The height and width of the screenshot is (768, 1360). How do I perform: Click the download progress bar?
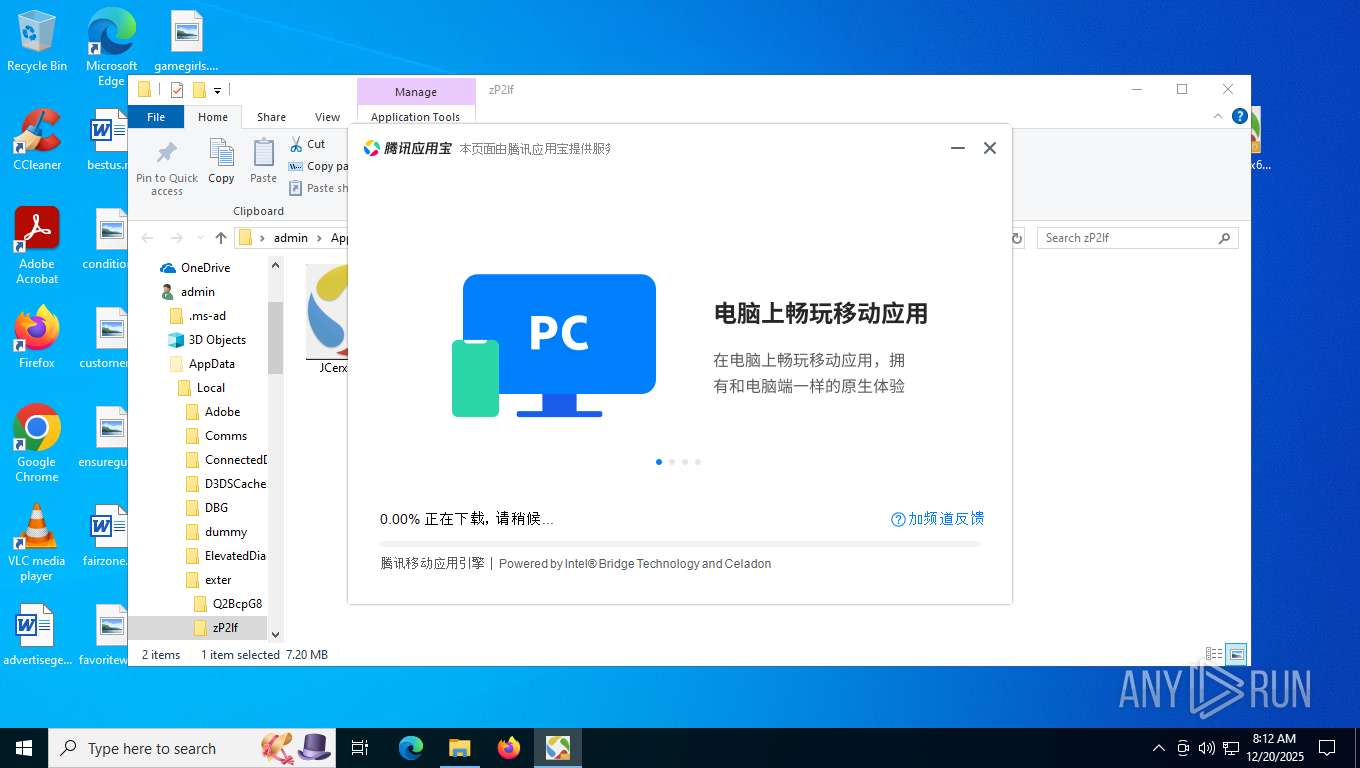click(680, 544)
